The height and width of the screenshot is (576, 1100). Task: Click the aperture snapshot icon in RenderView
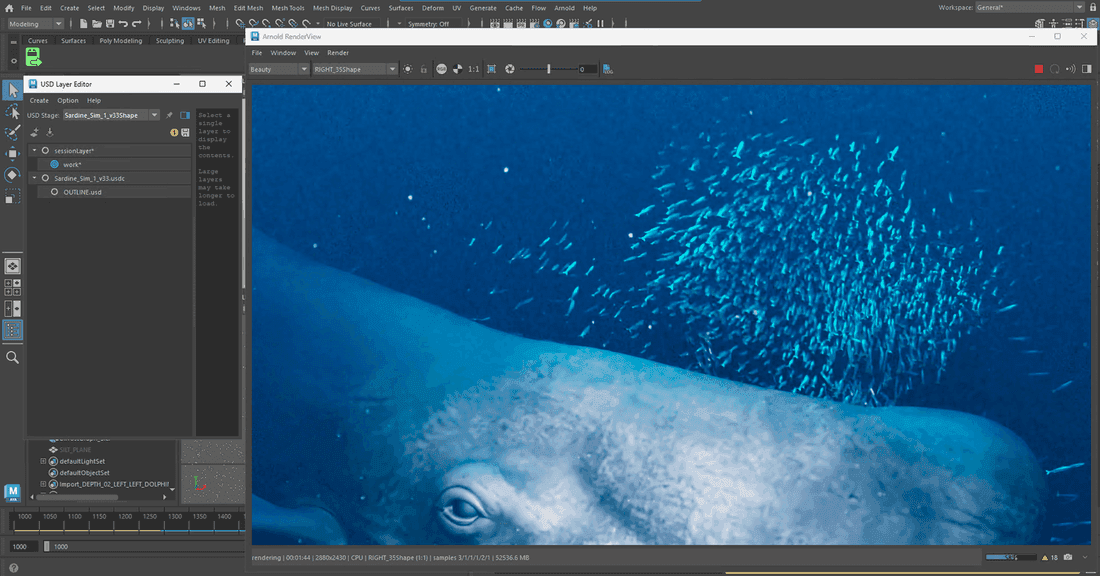(x=510, y=69)
